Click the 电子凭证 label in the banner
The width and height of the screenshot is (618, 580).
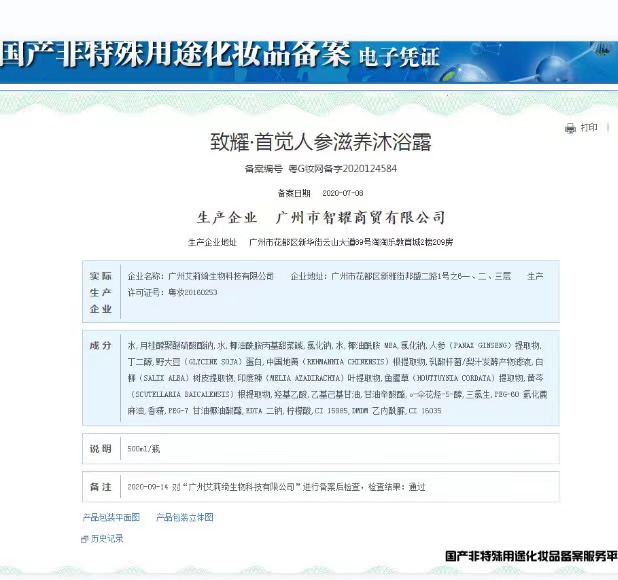(398, 58)
